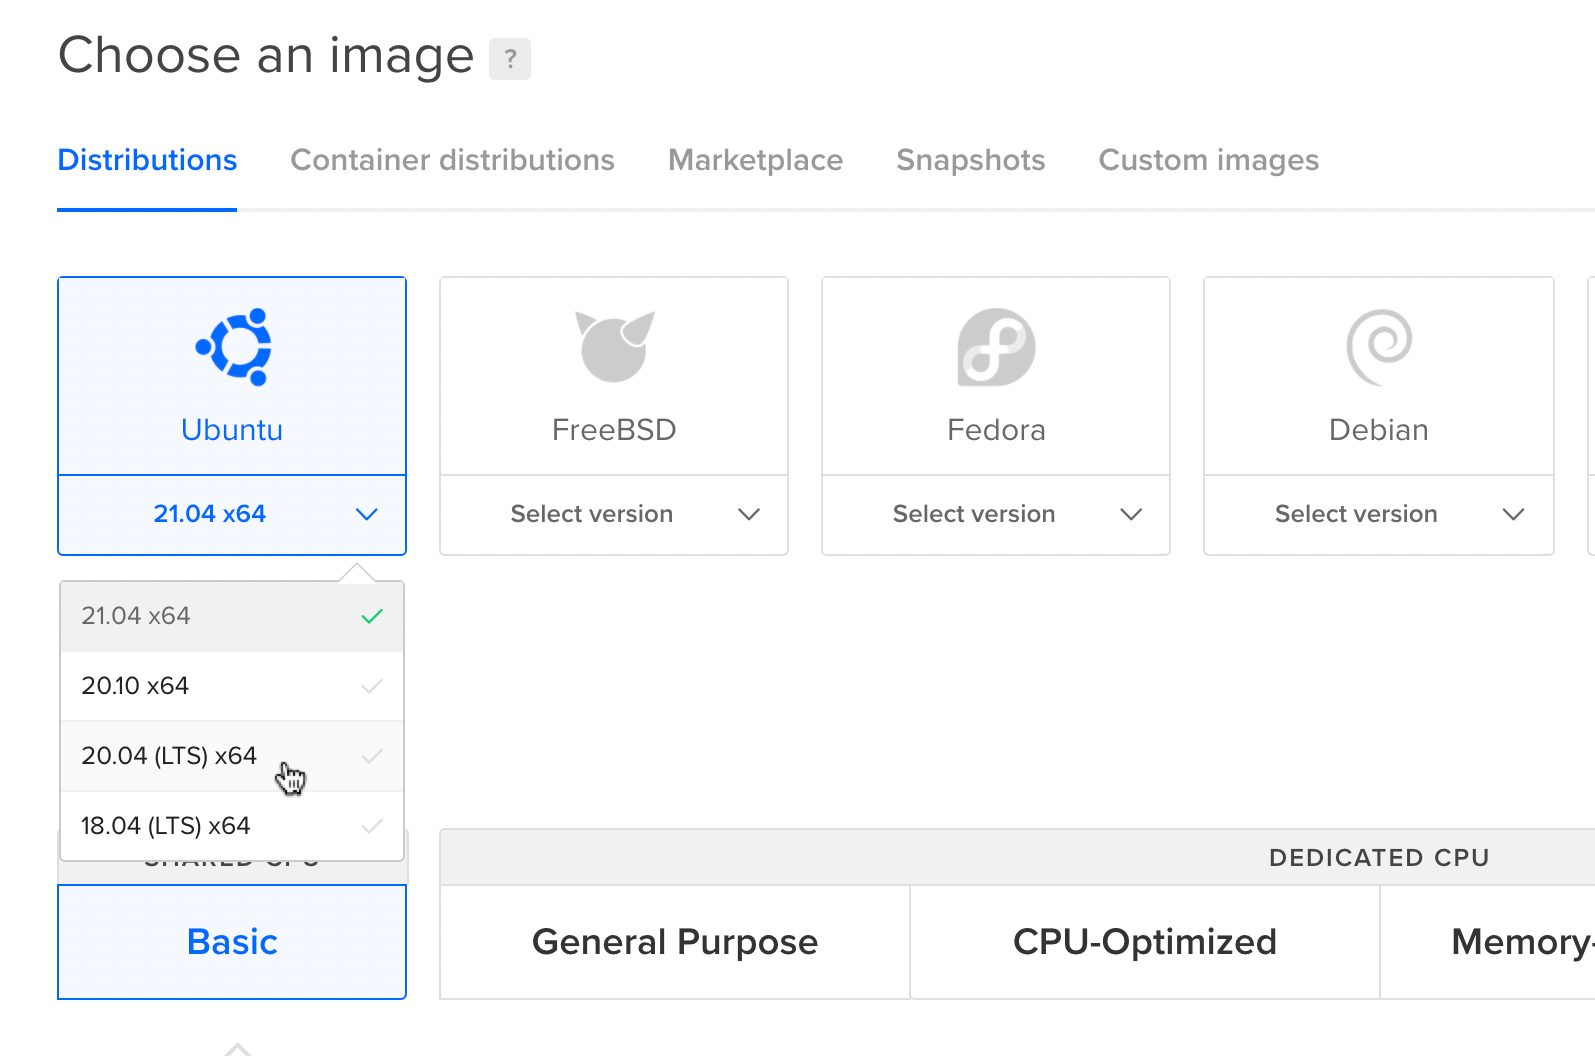Image resolution: width=1595 pixels, height=1056 pixels.
Task: Select the CPU-Optimized plan
Action: pos(1145,942)
